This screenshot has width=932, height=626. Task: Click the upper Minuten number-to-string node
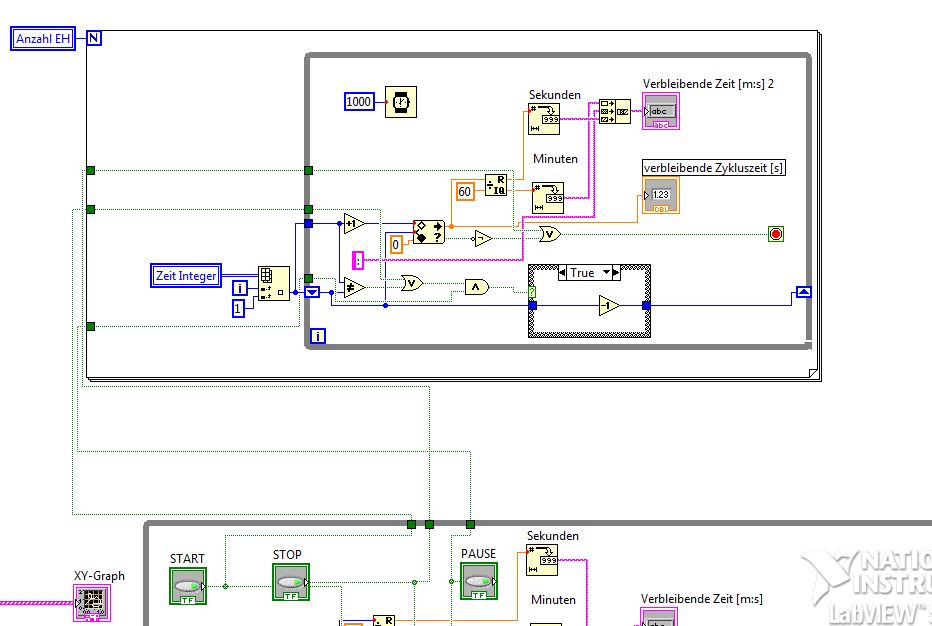547,197
